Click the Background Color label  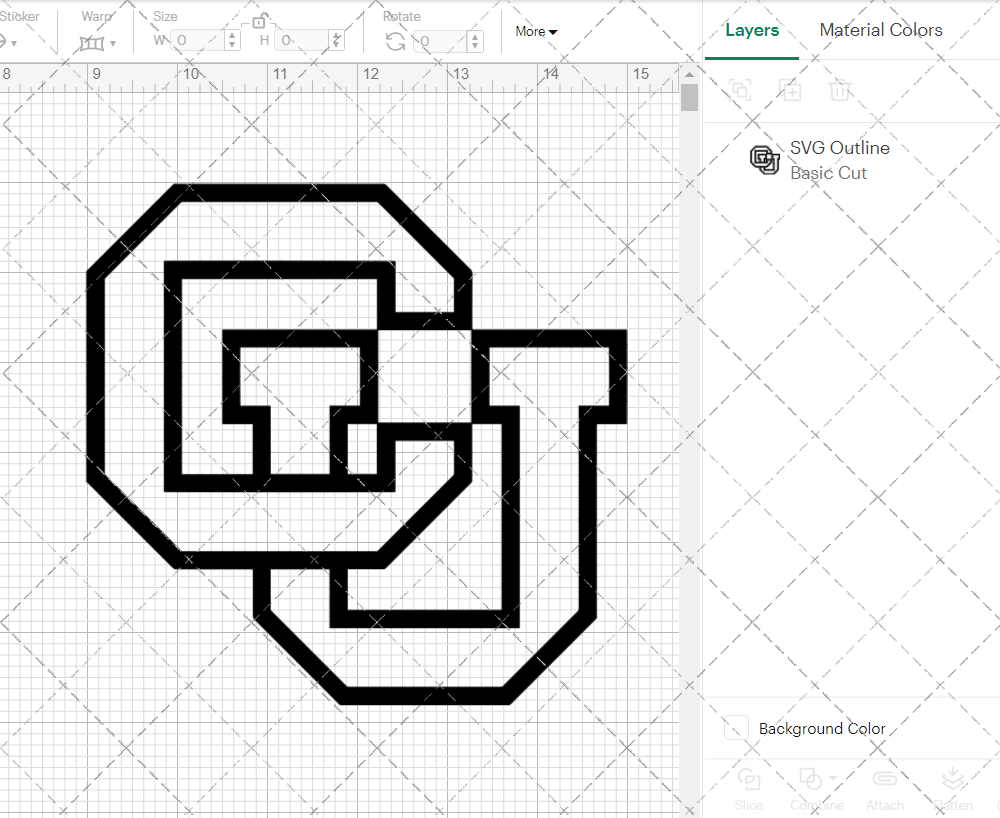pos(822,729)
